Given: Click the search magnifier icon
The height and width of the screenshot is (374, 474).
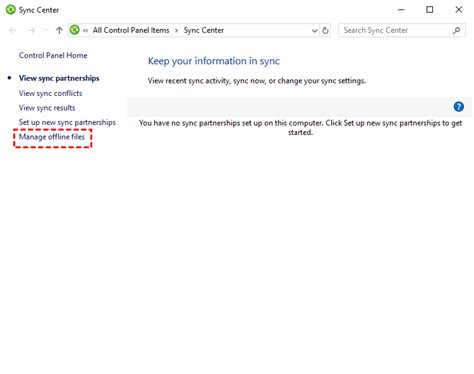Looking at the screenshot, I should (457, 30).
